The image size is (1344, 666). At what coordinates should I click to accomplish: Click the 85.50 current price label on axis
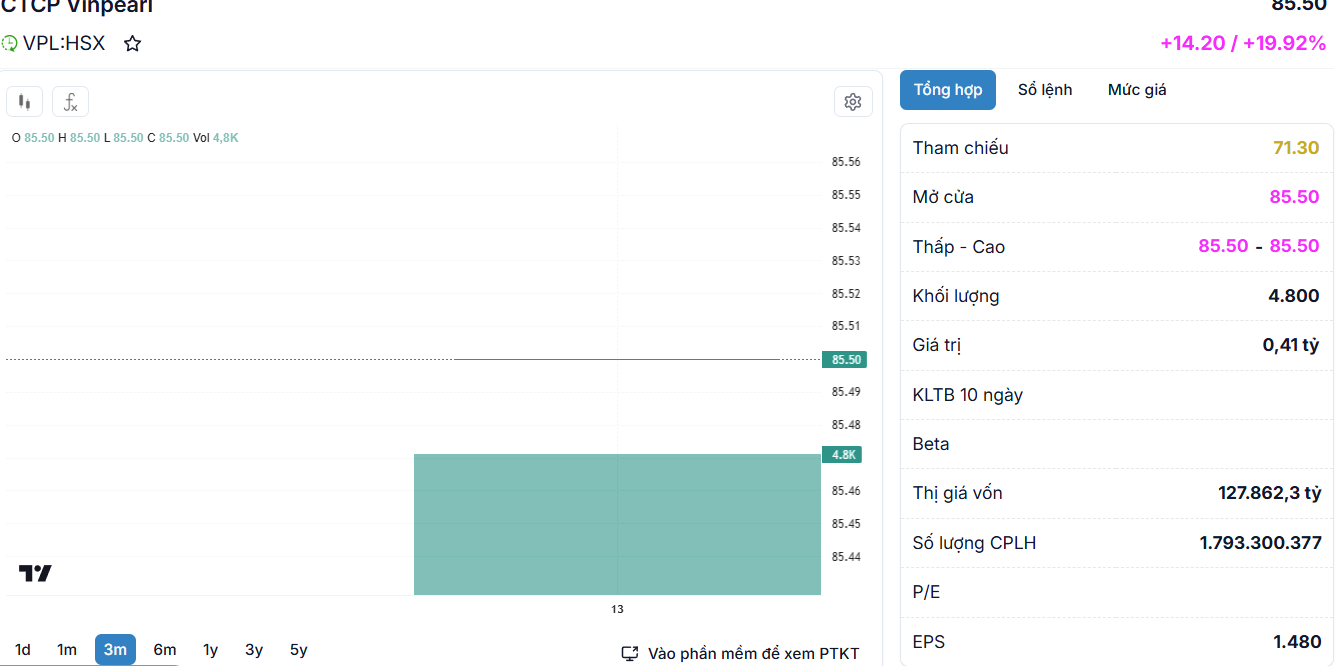843,360
